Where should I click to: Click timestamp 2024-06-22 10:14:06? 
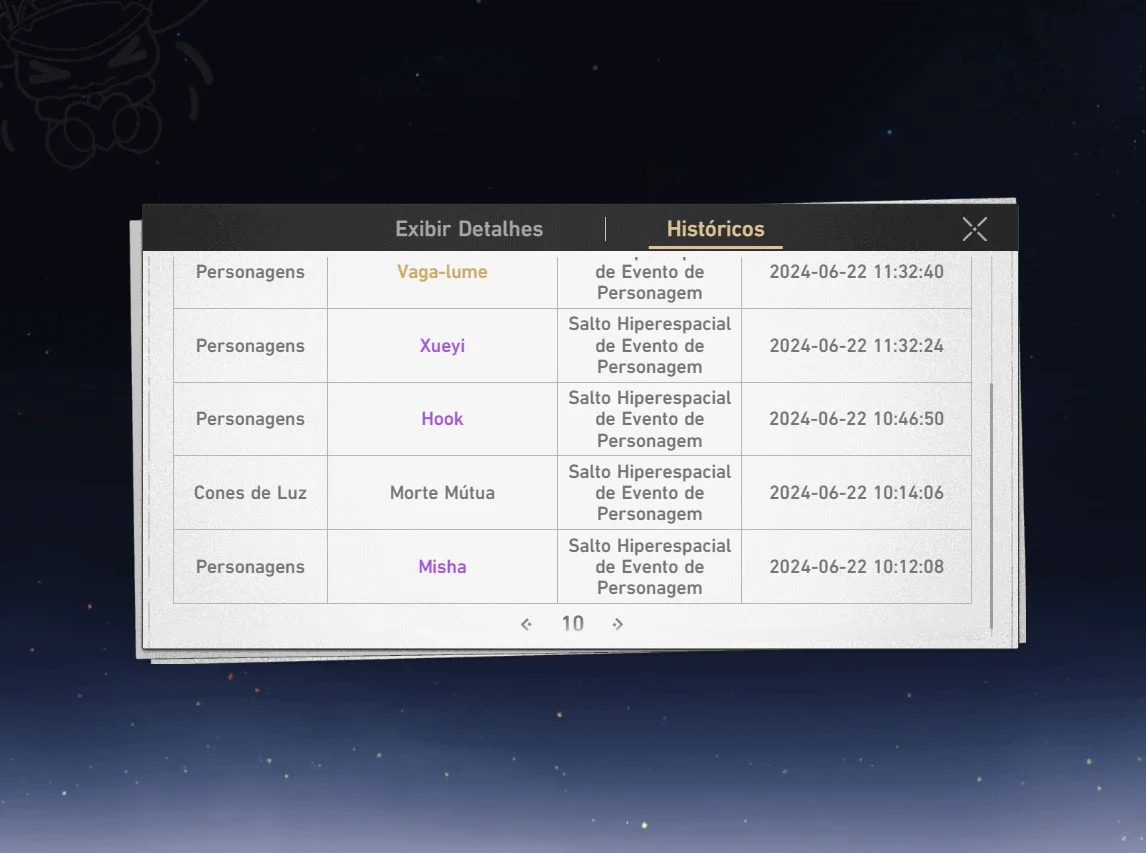pyautogui.click(x=857, y=493)
